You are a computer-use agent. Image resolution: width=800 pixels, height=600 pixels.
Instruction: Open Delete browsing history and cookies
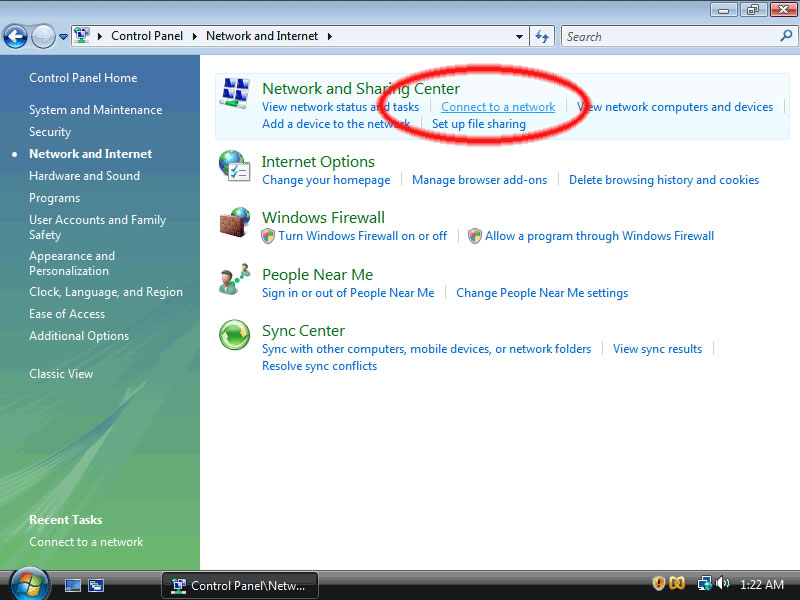663,180
